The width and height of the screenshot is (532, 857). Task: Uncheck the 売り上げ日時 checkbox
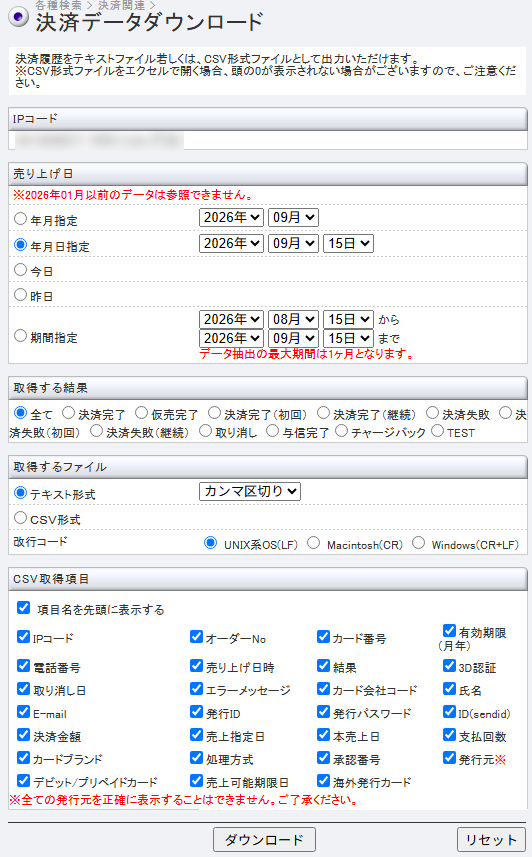coord(196,666)
